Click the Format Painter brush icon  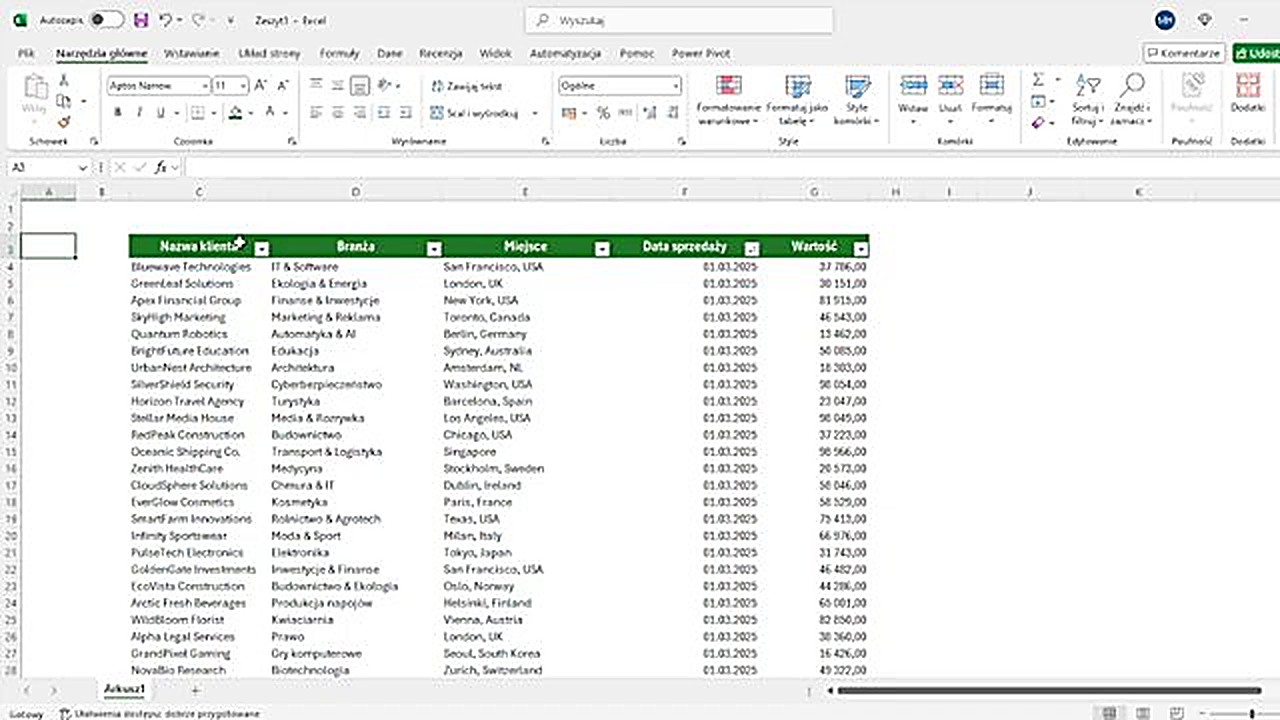point(63,122)
